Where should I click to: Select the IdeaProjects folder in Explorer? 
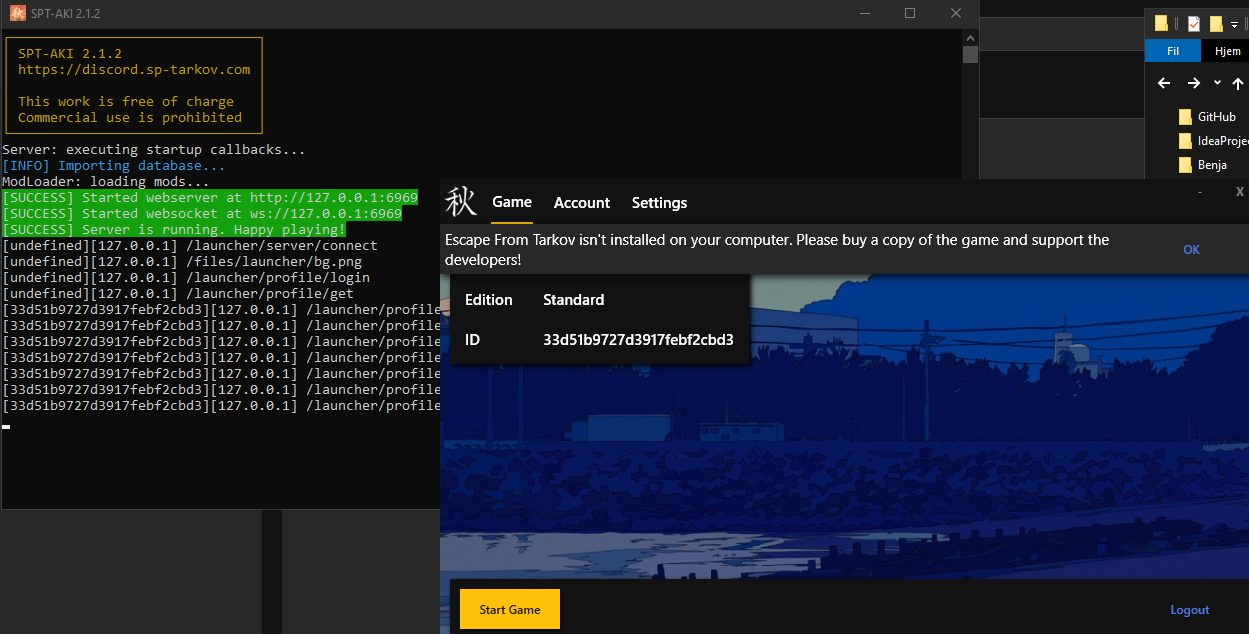1213,141
